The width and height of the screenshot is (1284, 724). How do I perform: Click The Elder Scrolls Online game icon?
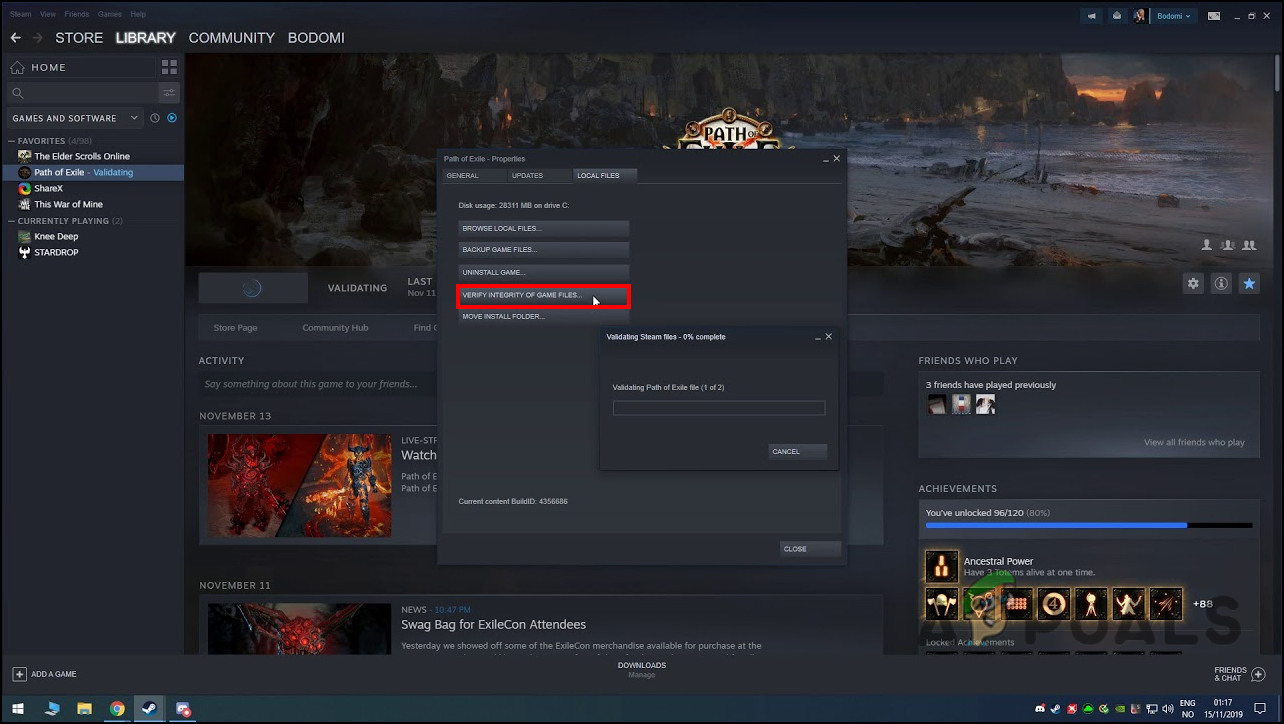point(25,156)
